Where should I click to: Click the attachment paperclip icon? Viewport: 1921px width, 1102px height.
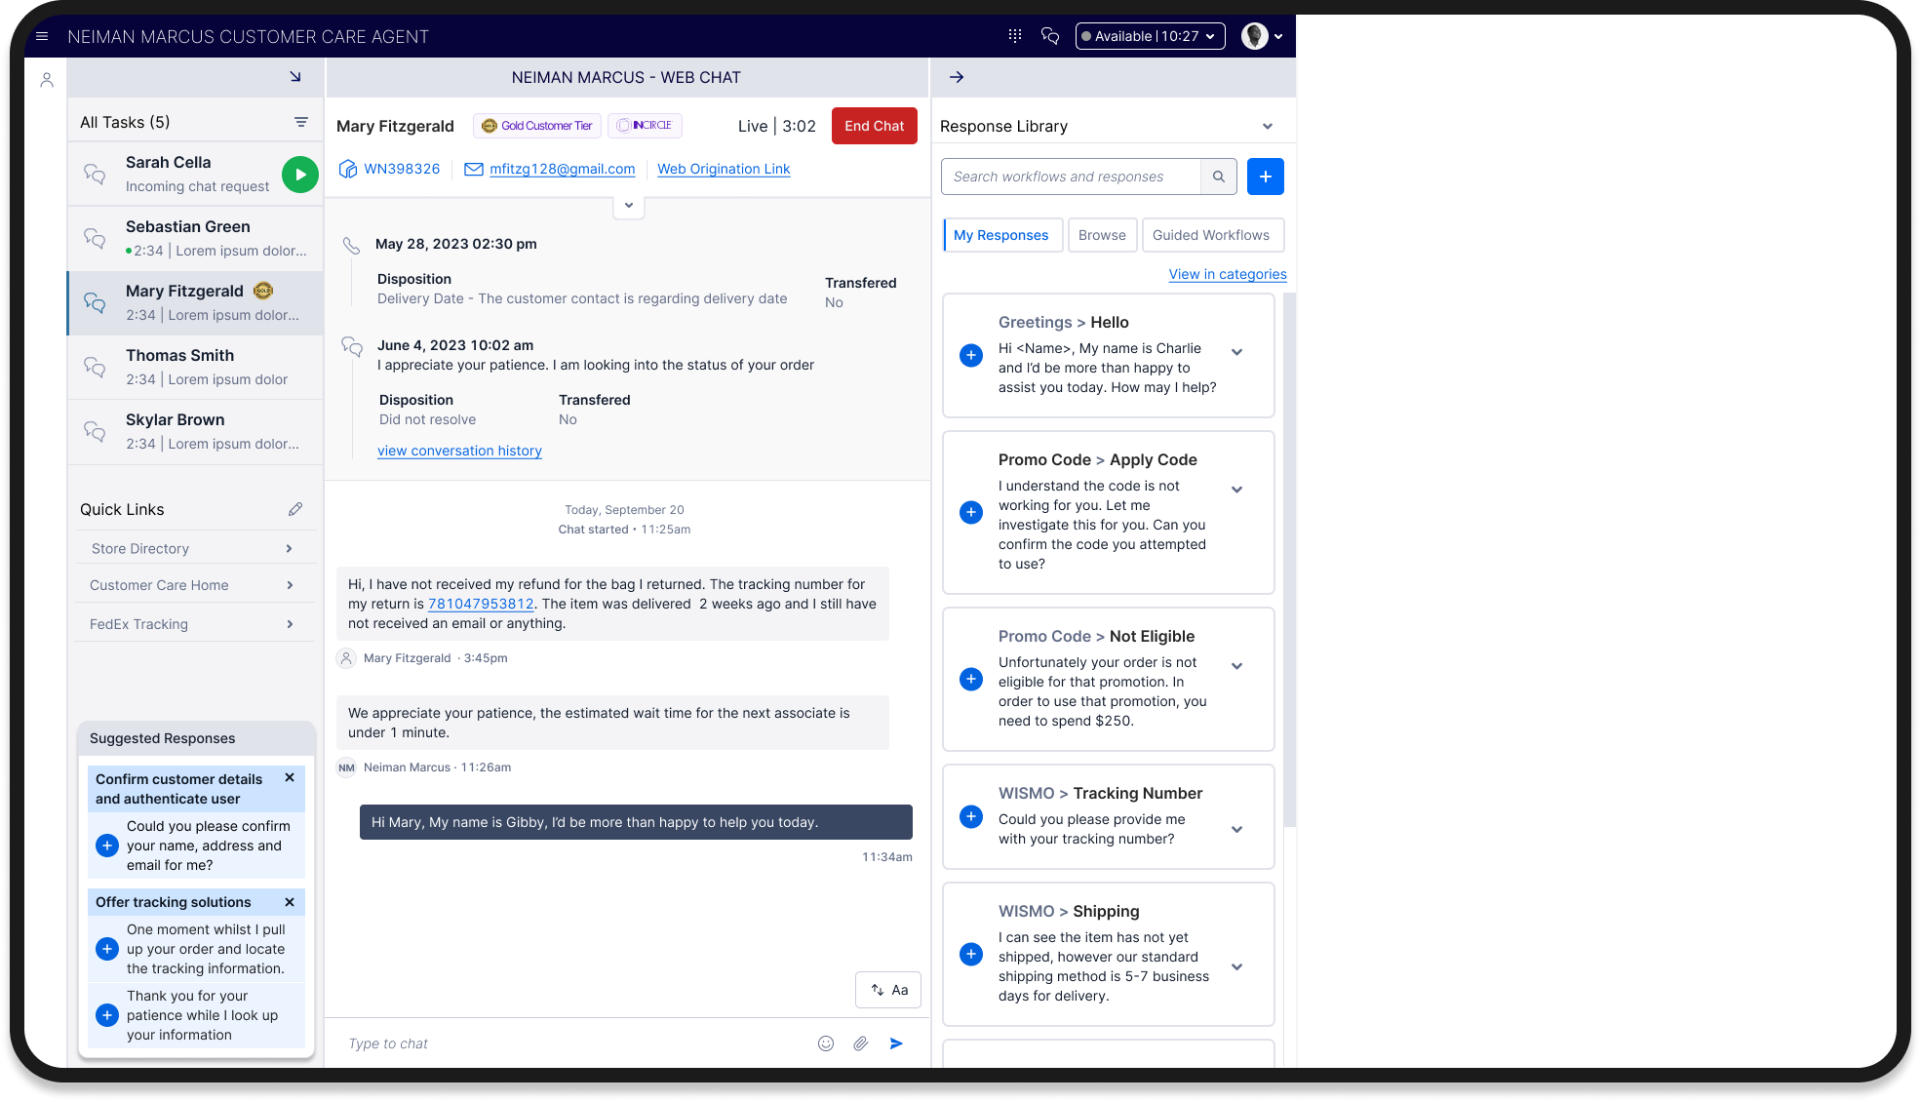tap(860, 1043)
